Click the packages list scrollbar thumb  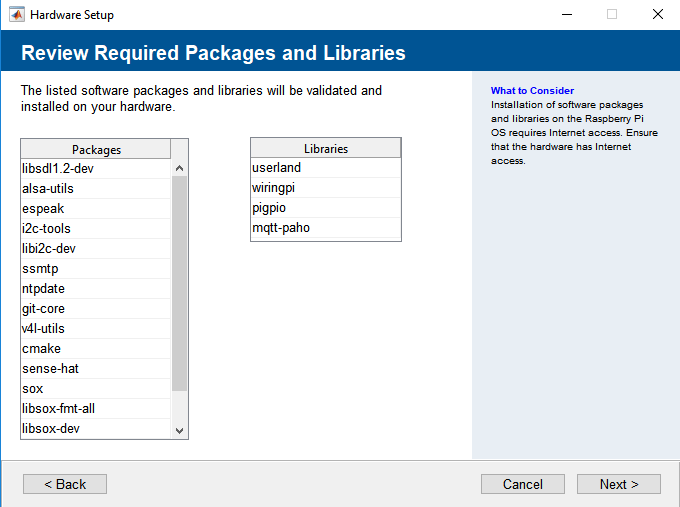tap(180, 282)
